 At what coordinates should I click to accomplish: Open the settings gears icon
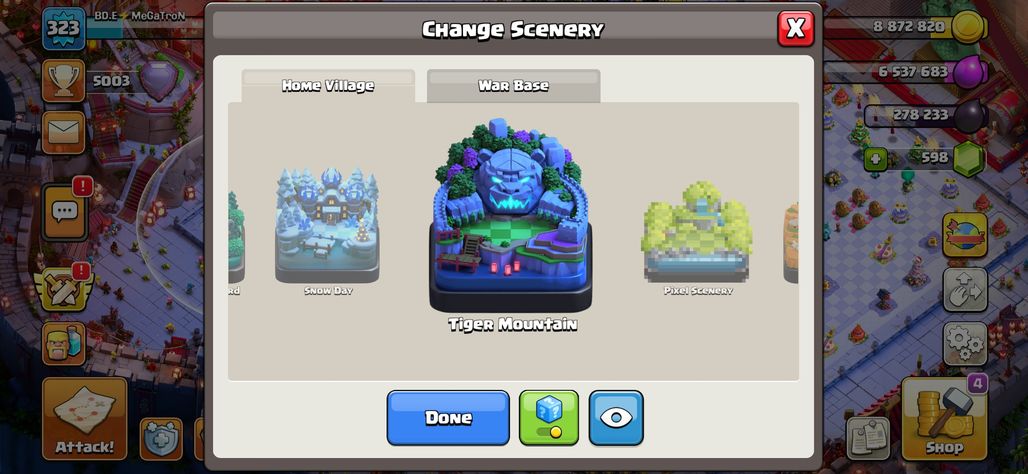965,344
